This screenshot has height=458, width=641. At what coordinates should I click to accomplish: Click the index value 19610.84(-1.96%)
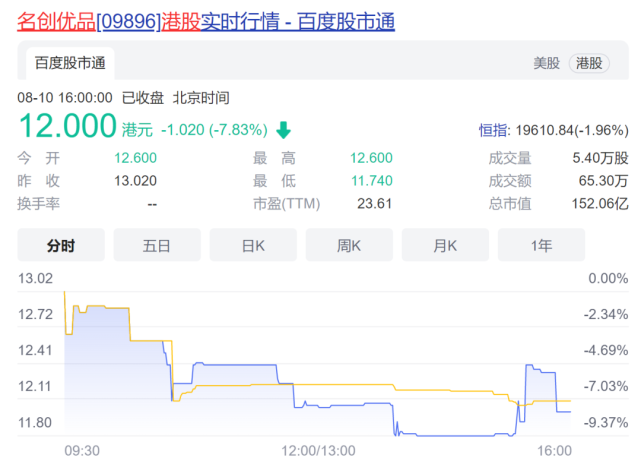click(x=572, y=130)
